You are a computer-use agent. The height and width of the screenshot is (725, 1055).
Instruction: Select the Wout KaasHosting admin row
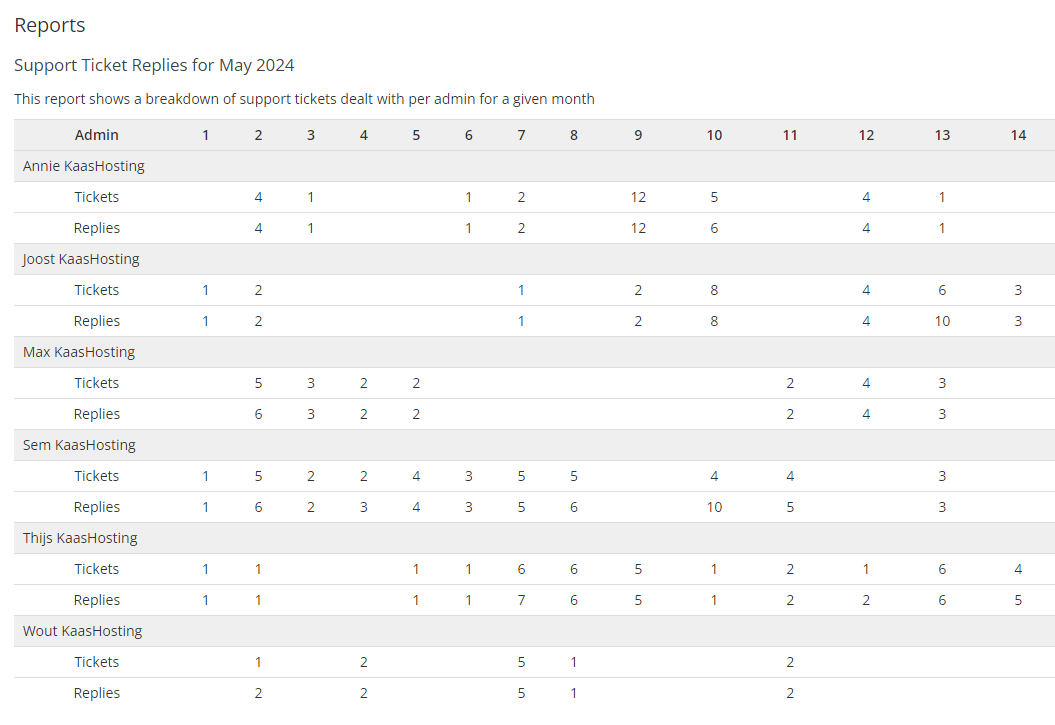pyautogui.click(x=83, y=631)
